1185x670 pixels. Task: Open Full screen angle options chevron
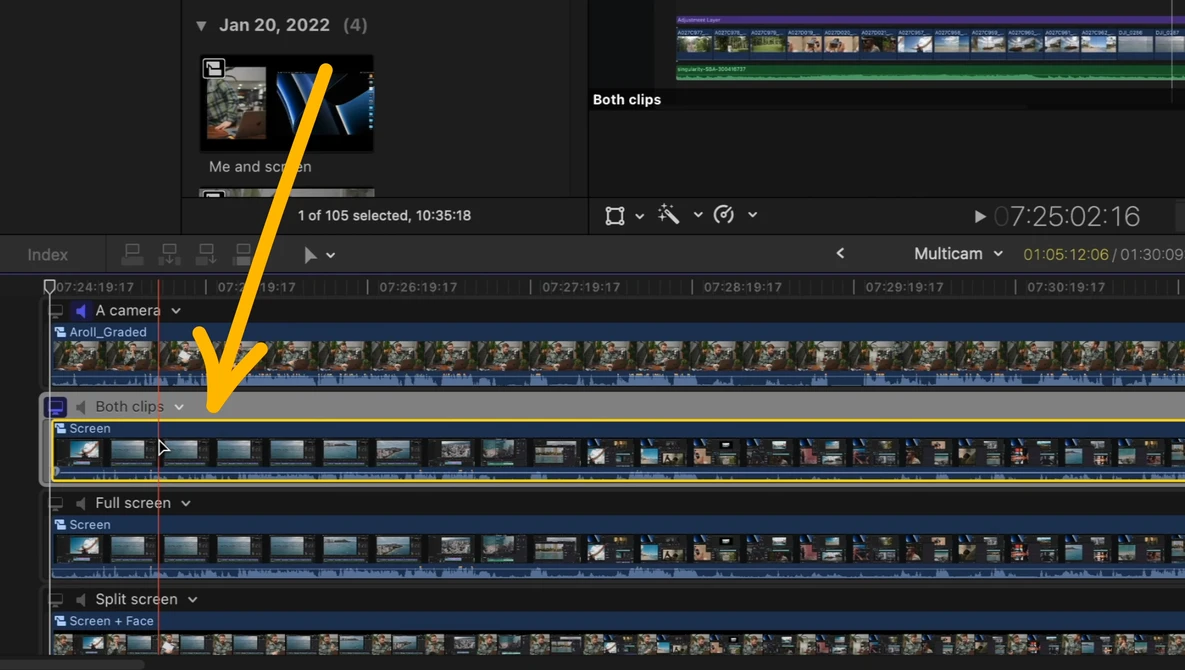pos(186,503)
